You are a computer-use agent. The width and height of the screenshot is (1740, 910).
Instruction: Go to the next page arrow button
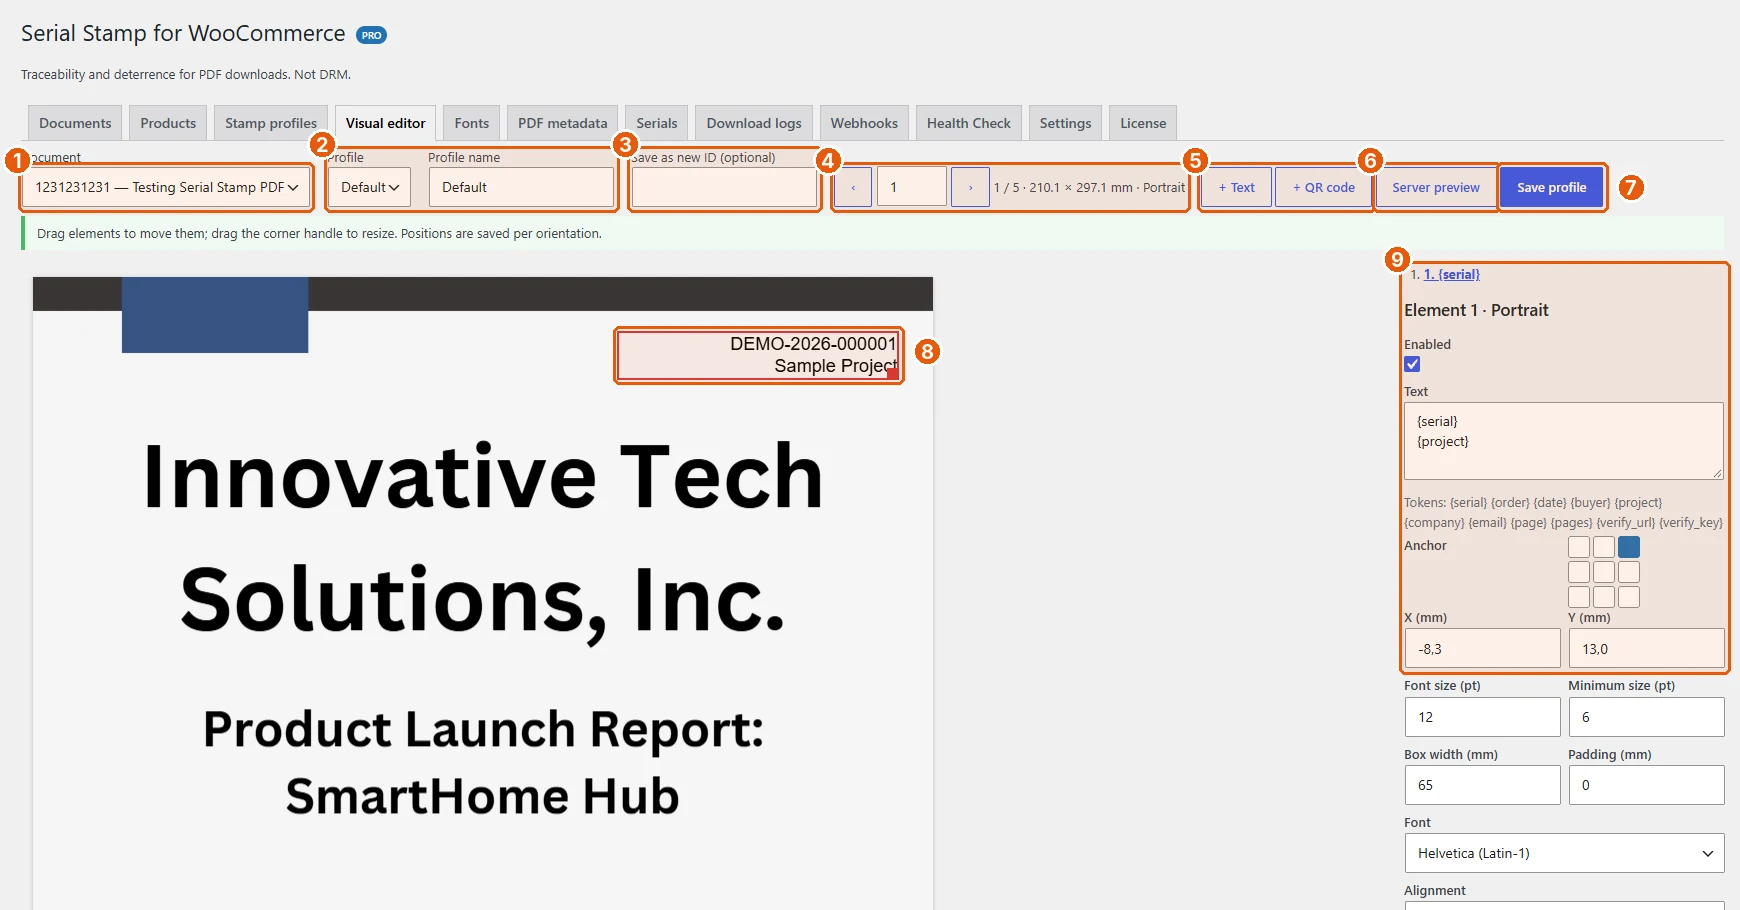coord(970,187)
